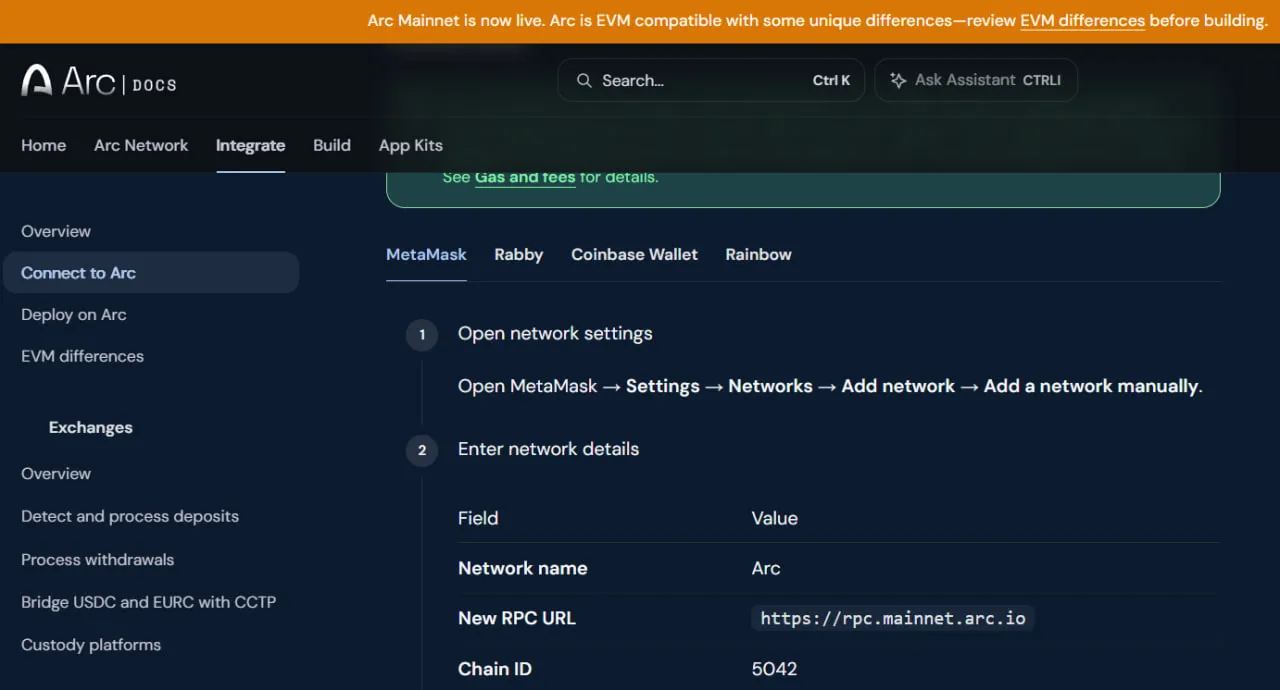
Task: Open Ask Assistant button
Action: 976,80
